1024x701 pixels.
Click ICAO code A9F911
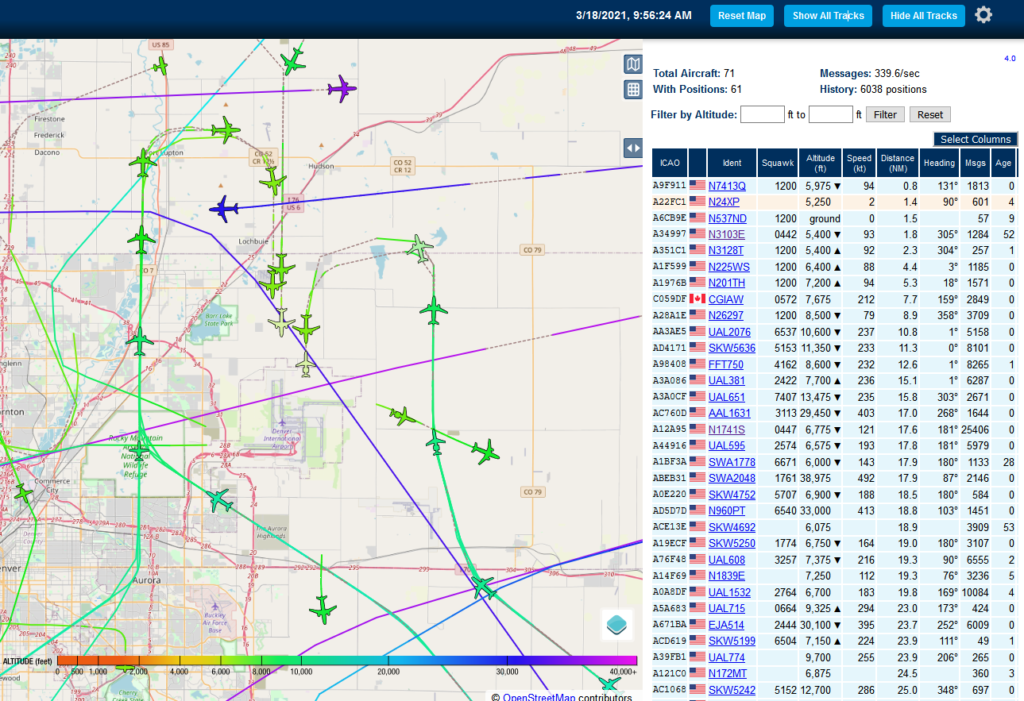669,186
